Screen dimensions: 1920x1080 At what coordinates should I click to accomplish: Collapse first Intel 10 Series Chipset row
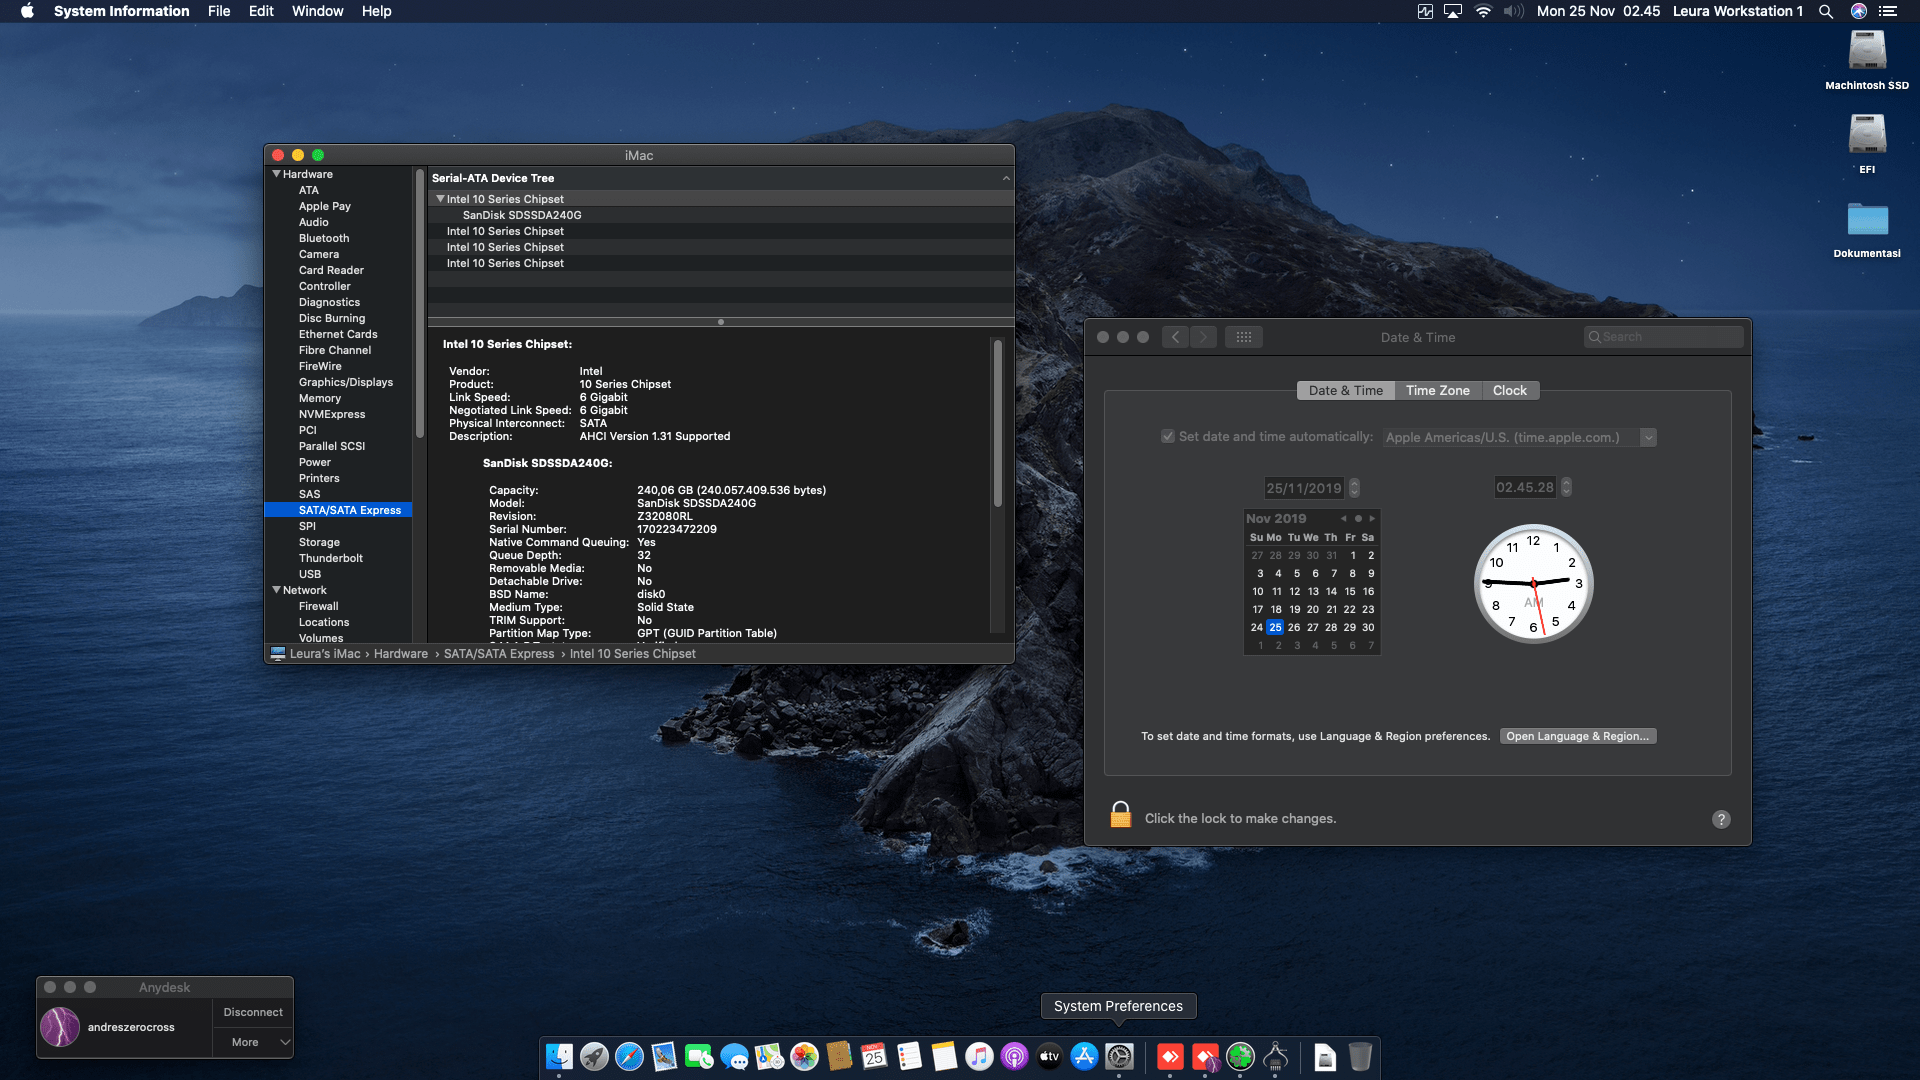point(440,199)
